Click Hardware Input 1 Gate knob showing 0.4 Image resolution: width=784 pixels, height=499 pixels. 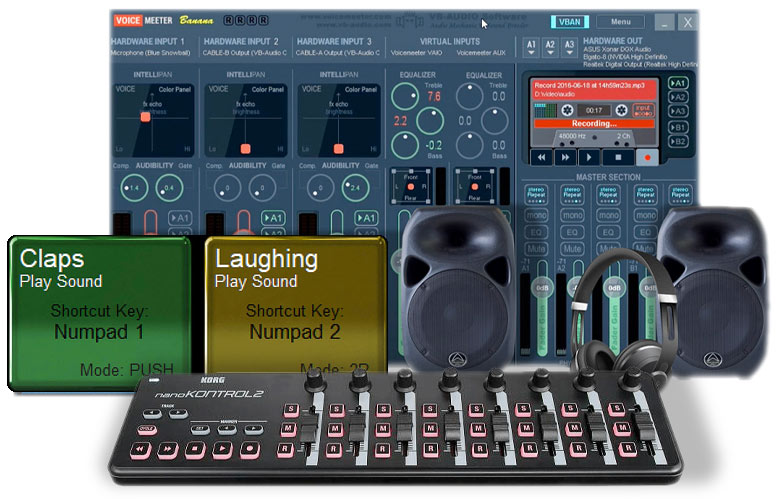[x=169, y=188]
